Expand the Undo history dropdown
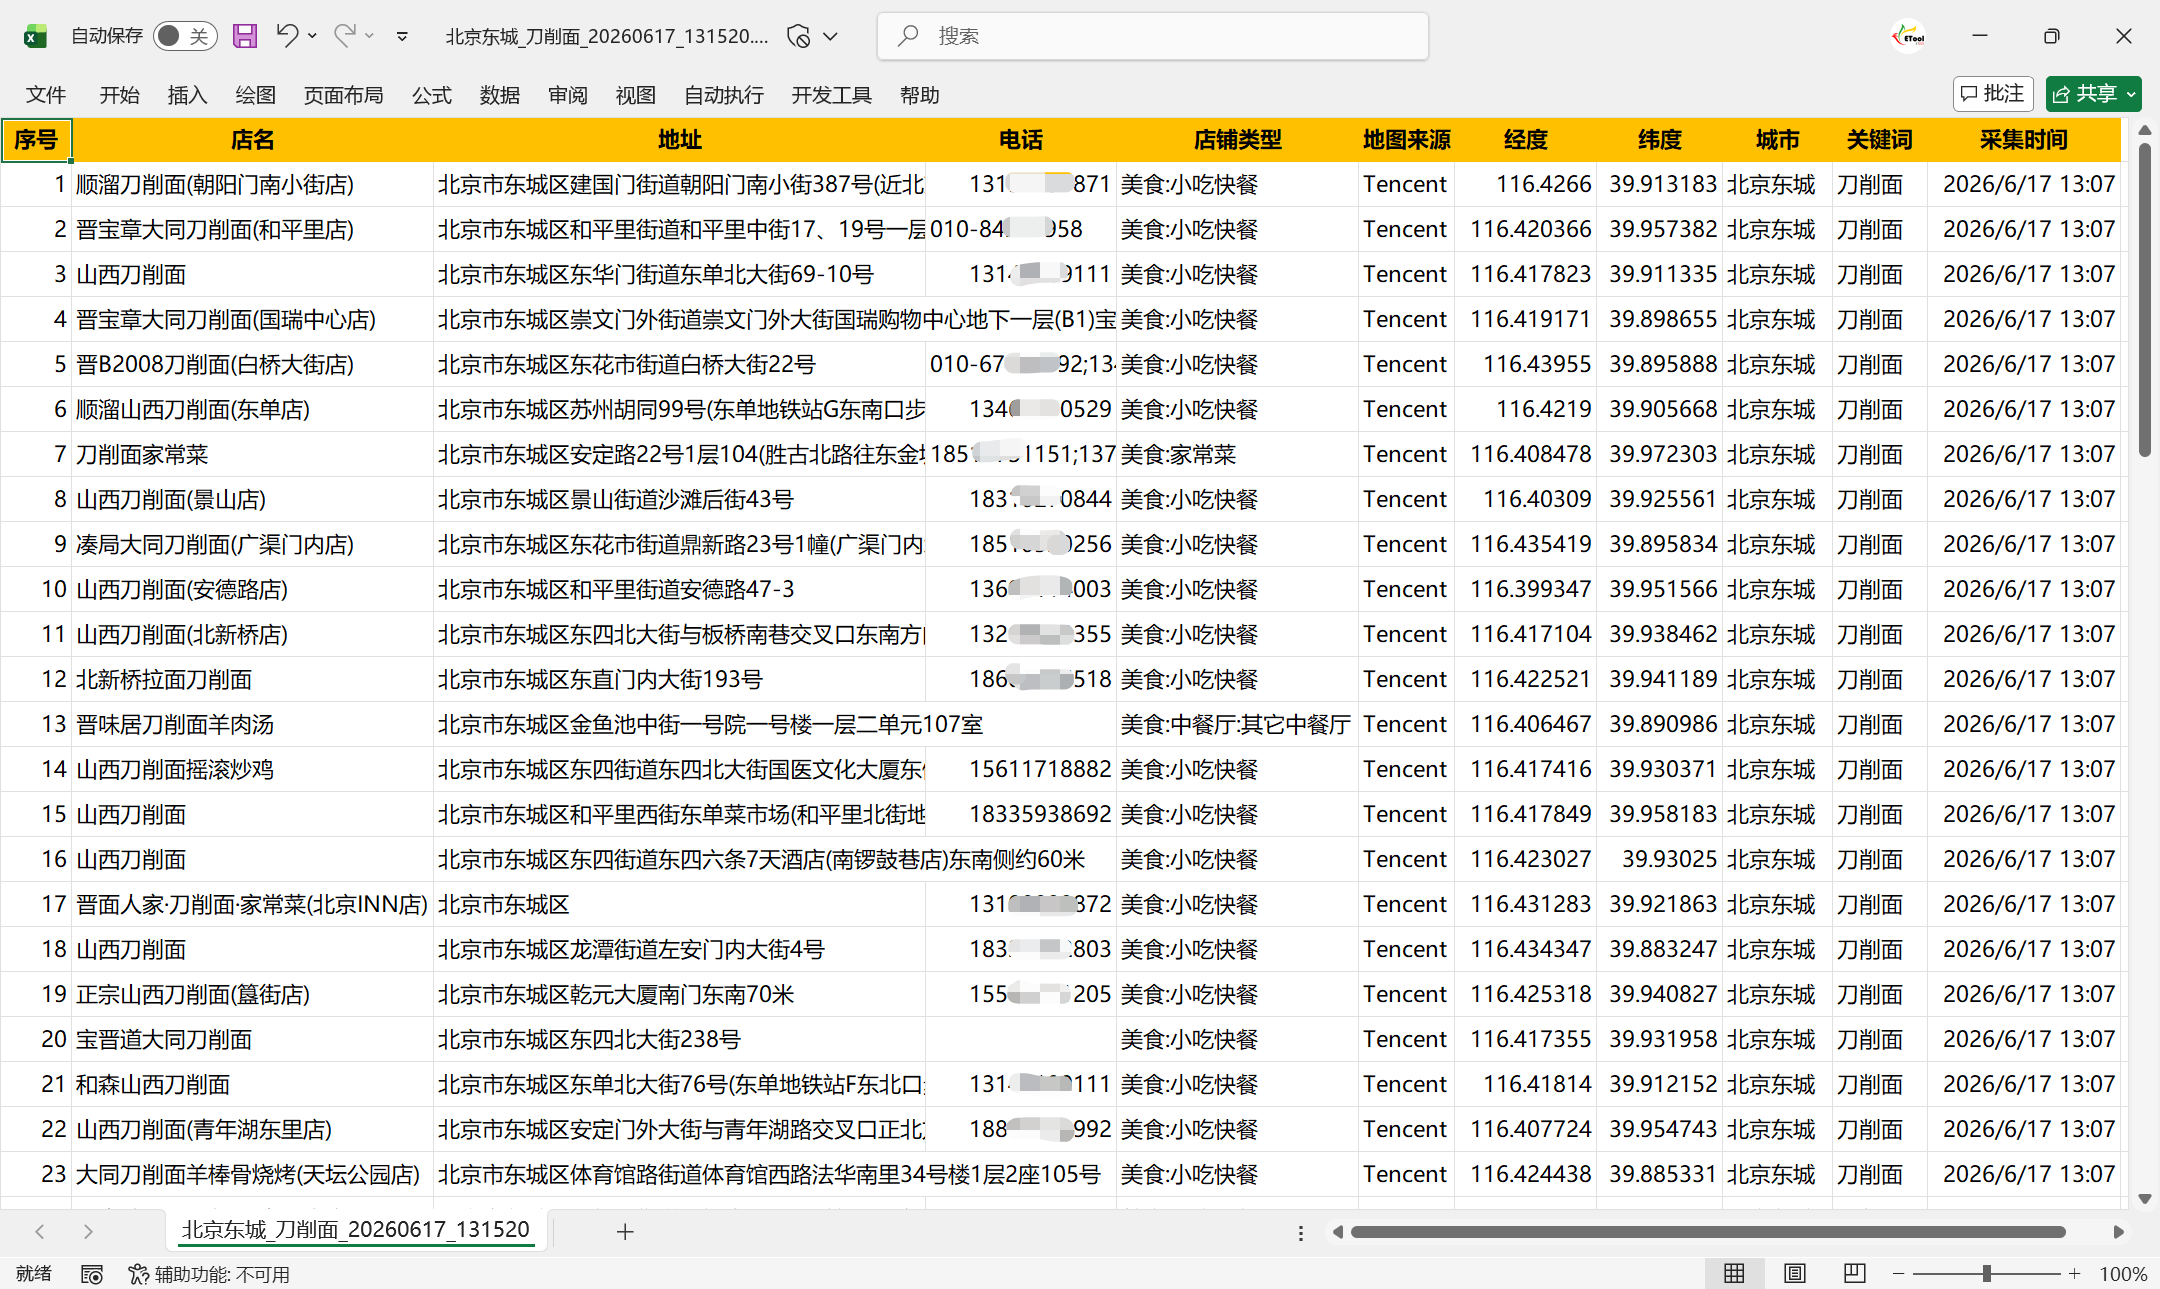The image size is (2160, 1289). coord(313,36)
